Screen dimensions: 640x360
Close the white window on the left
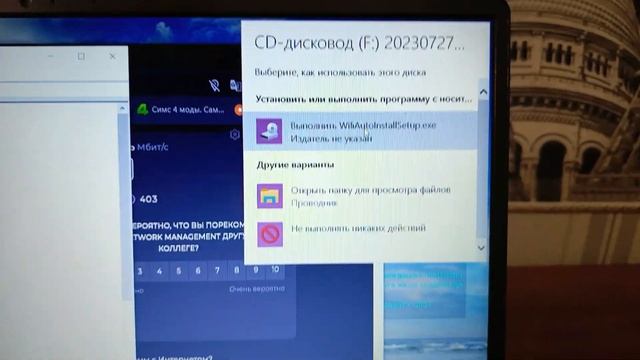click(113, 56)
